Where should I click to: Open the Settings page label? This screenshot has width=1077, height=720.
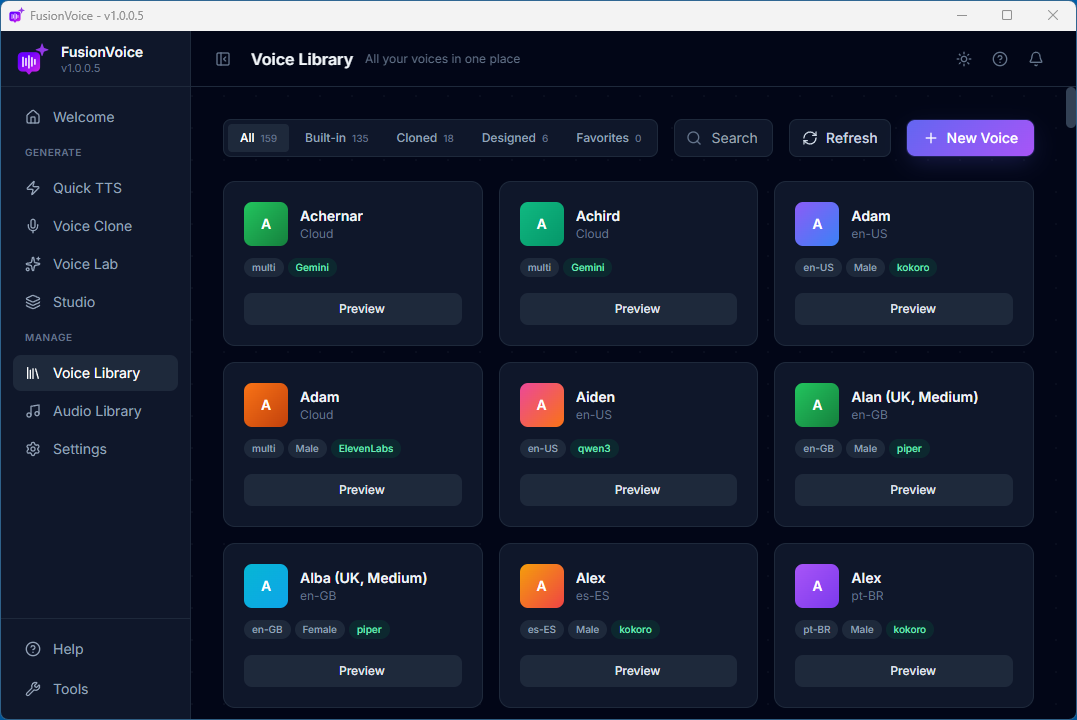pos(80,449)
